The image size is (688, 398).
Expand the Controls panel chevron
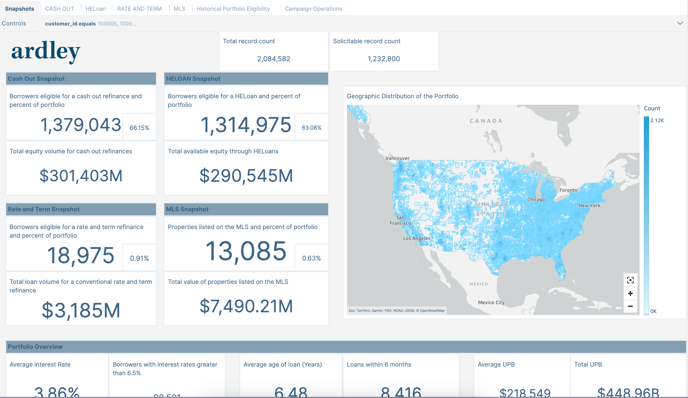[x=680, y=24]
